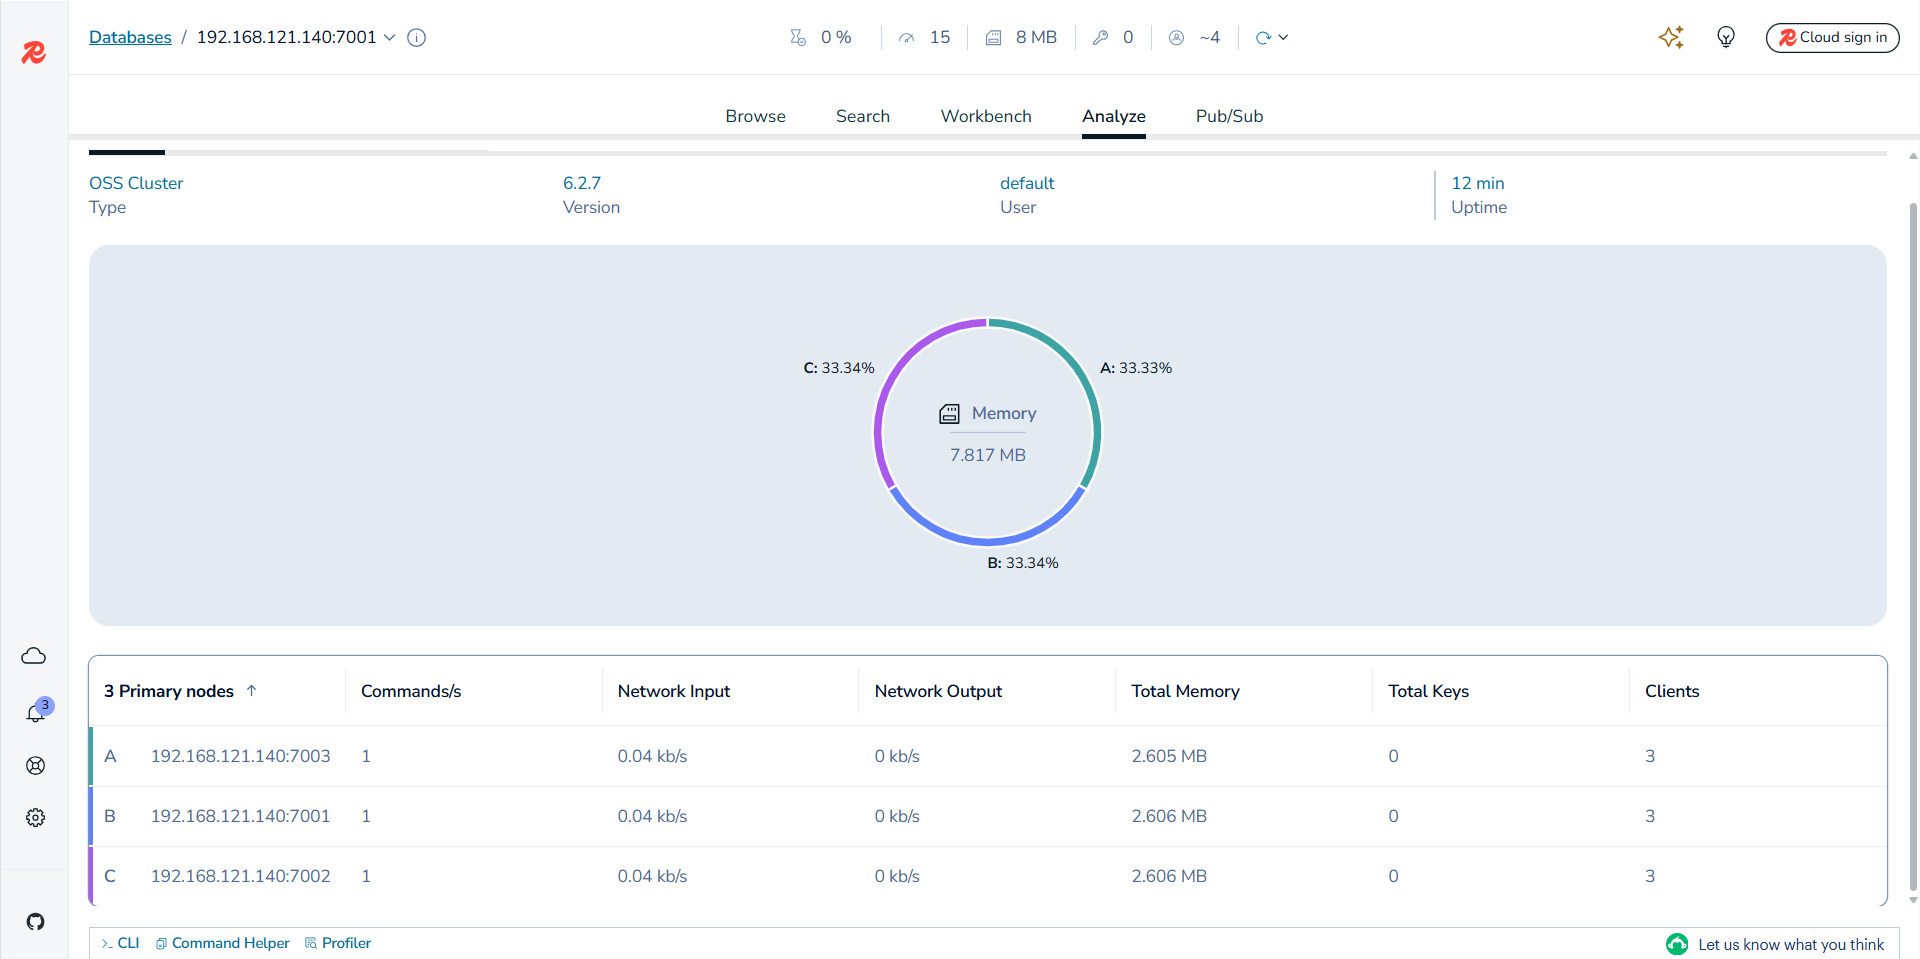Sort by the Commands/s column header

click(x=411, y=691)
